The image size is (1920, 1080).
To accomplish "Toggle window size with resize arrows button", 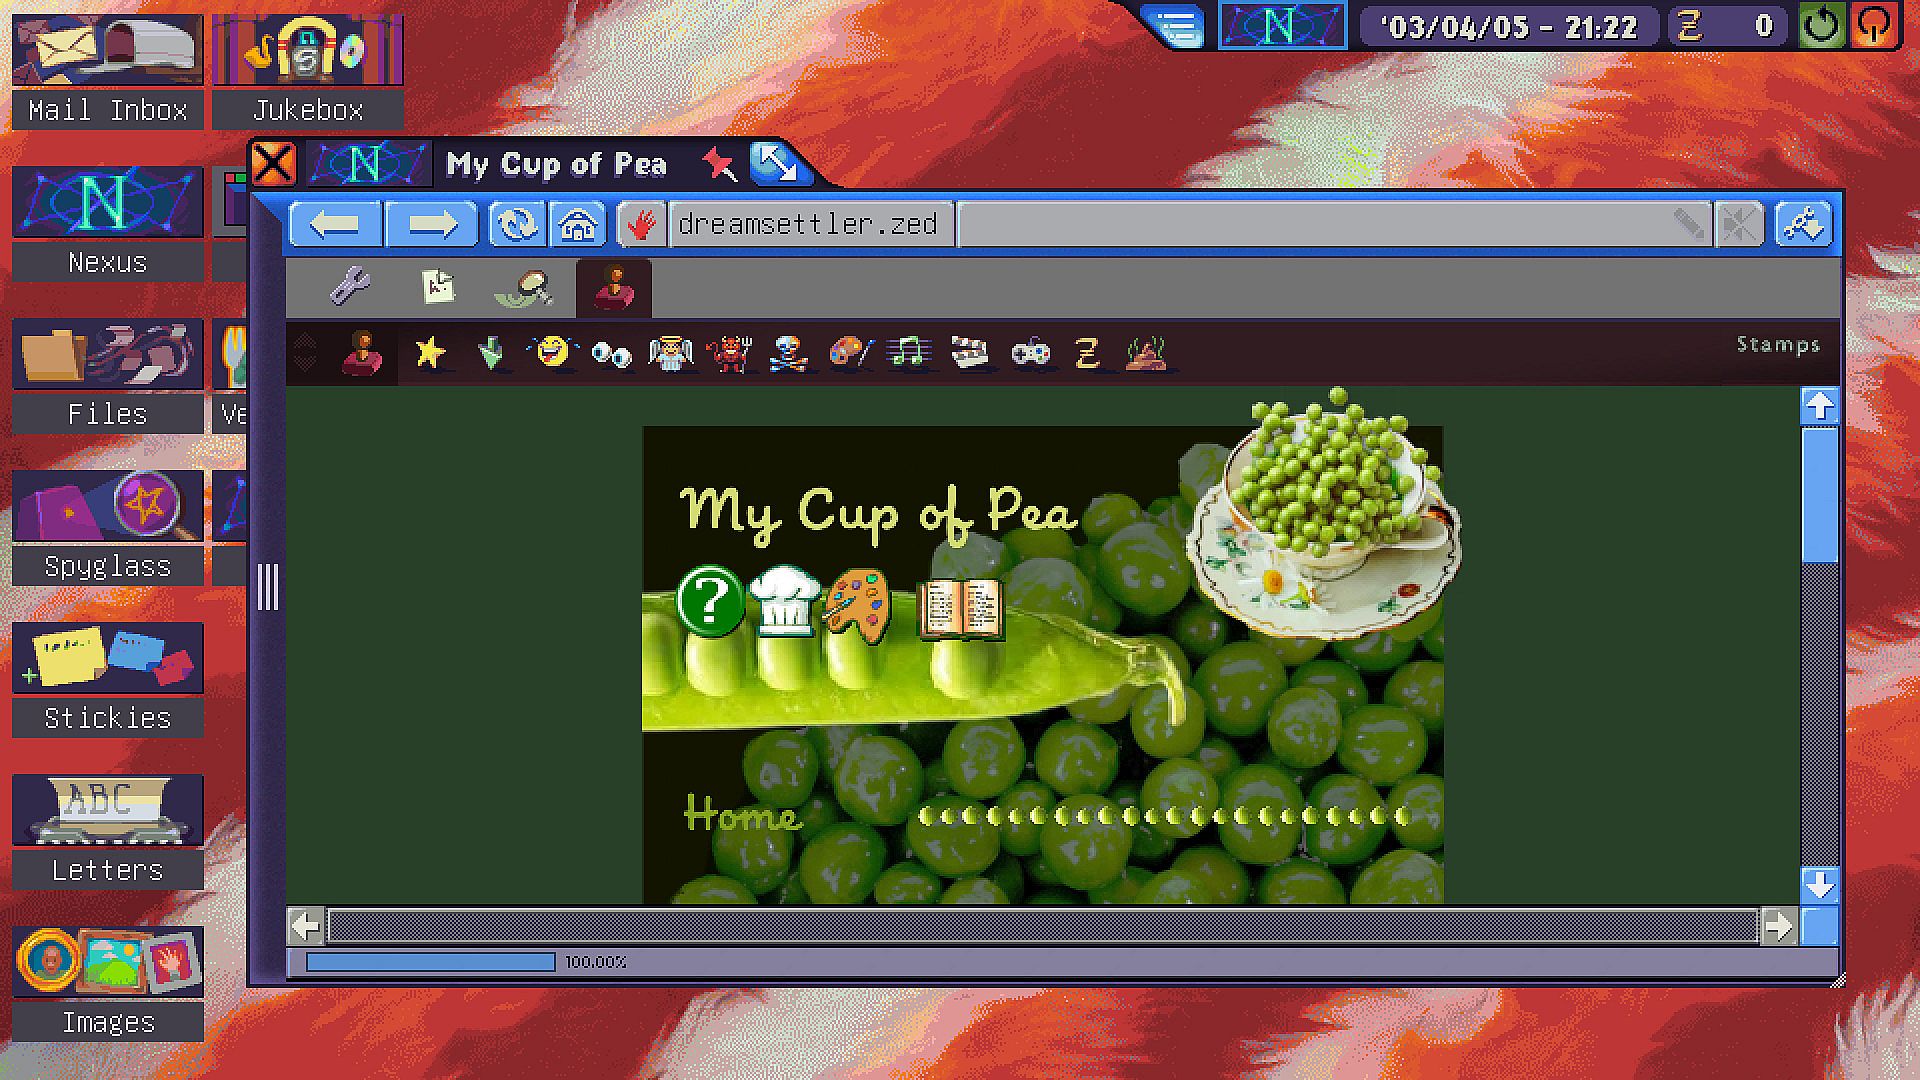I will pos(778,164).
